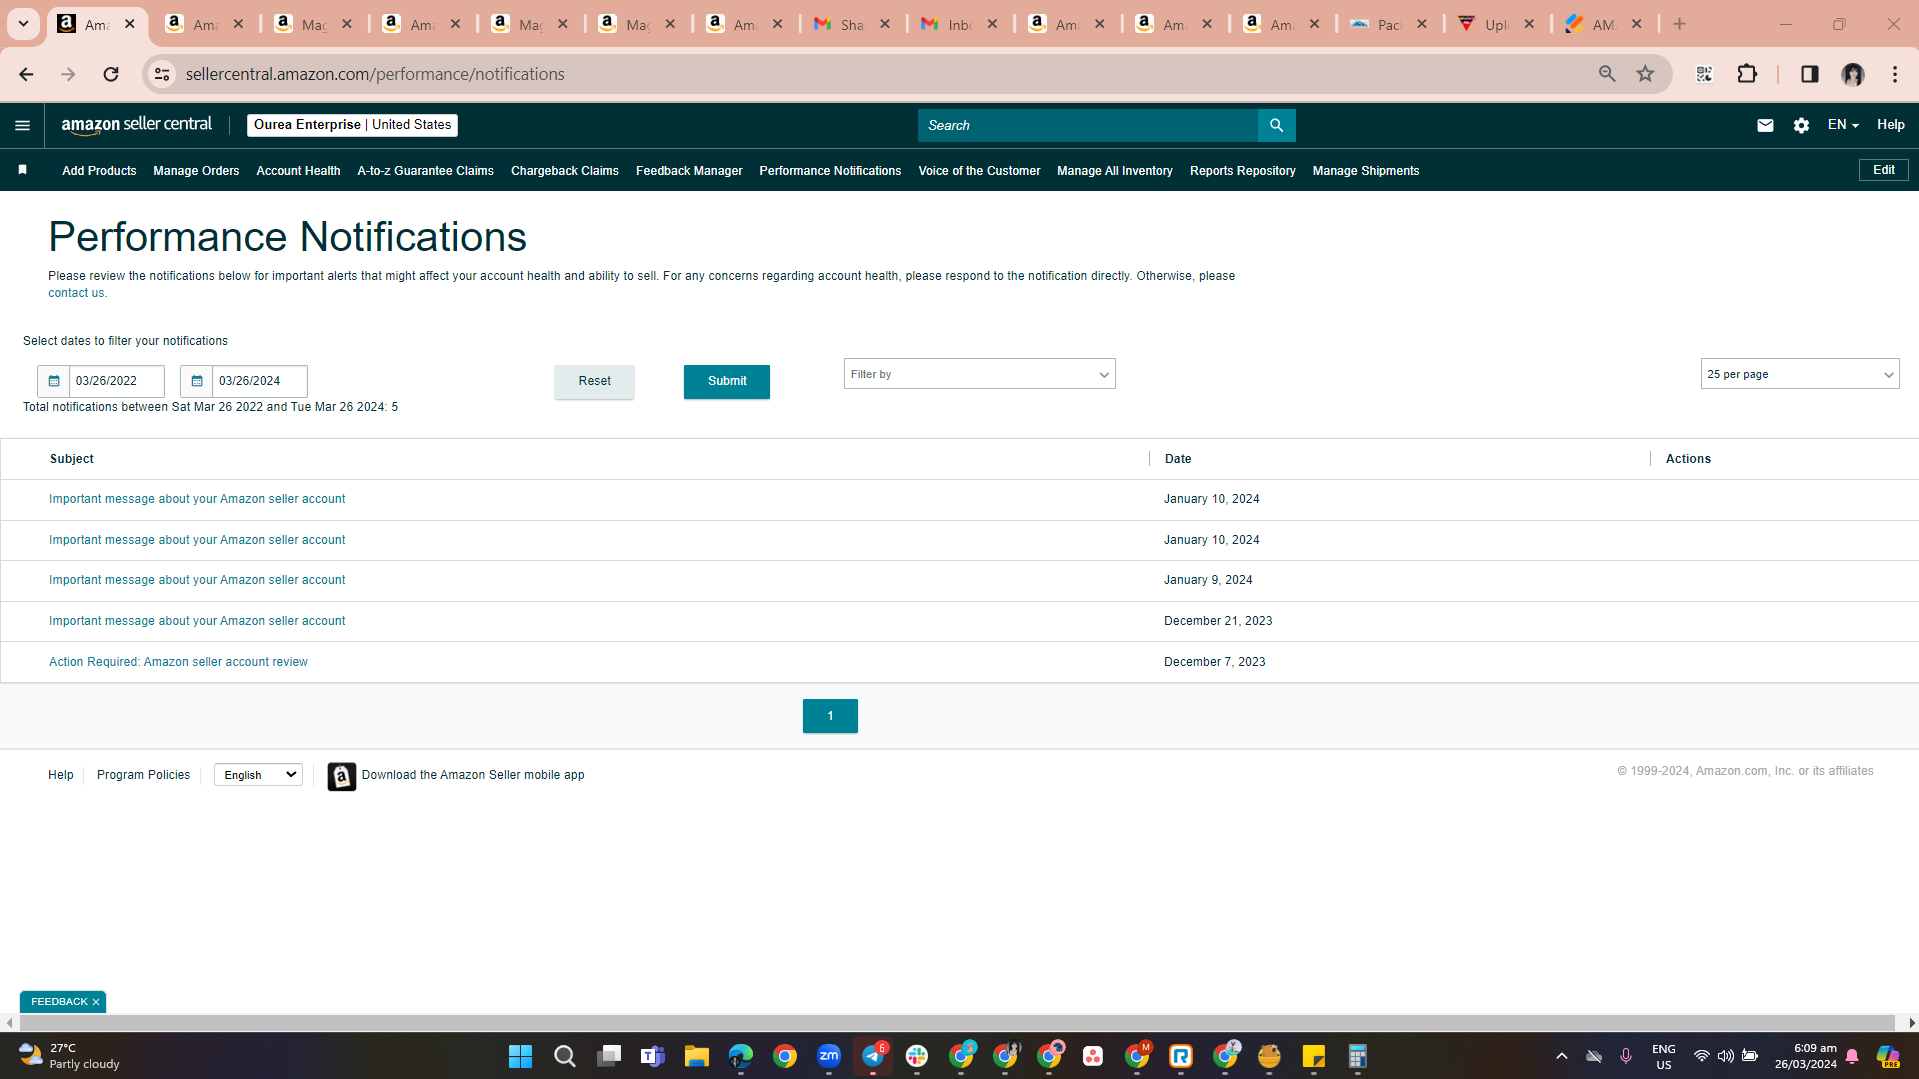Open Microsoft Teams from the taskbar

pyautogui.click(x=652, y=1056)
